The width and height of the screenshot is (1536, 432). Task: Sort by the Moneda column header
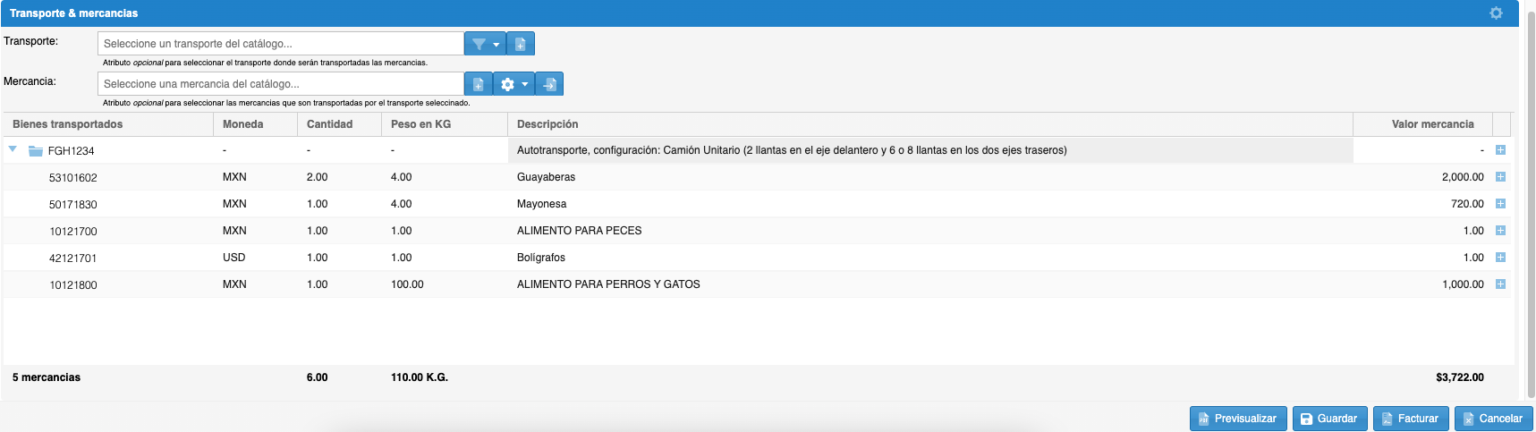tap(243, 124)
